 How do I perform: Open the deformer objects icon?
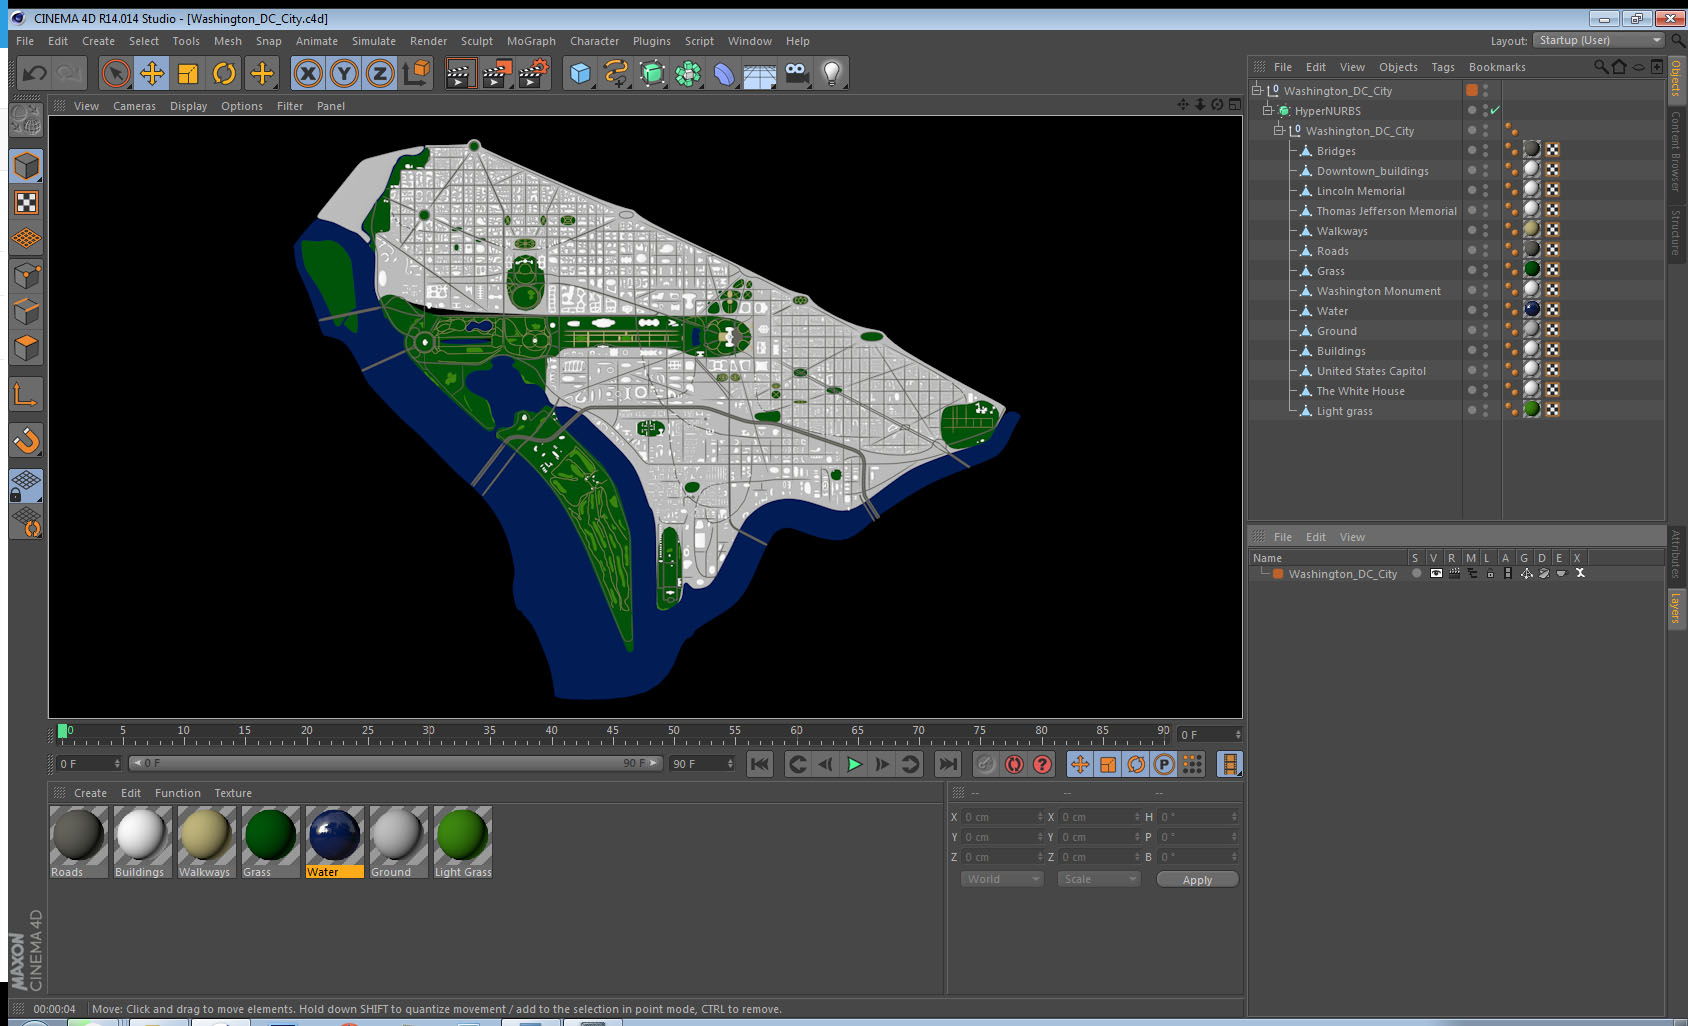724,73
